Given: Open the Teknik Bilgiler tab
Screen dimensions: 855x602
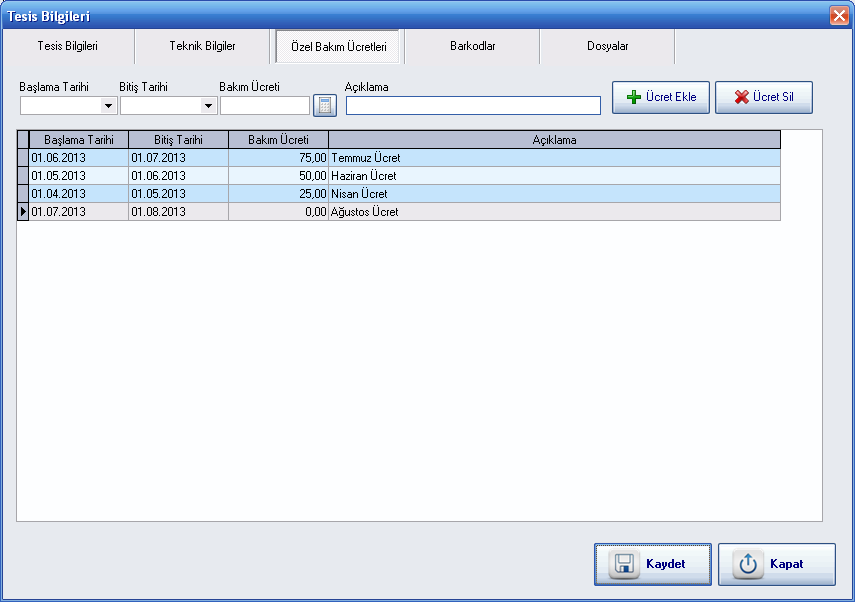Looking at the screenshot, I should pyautogui.click(x=202, y=46).
